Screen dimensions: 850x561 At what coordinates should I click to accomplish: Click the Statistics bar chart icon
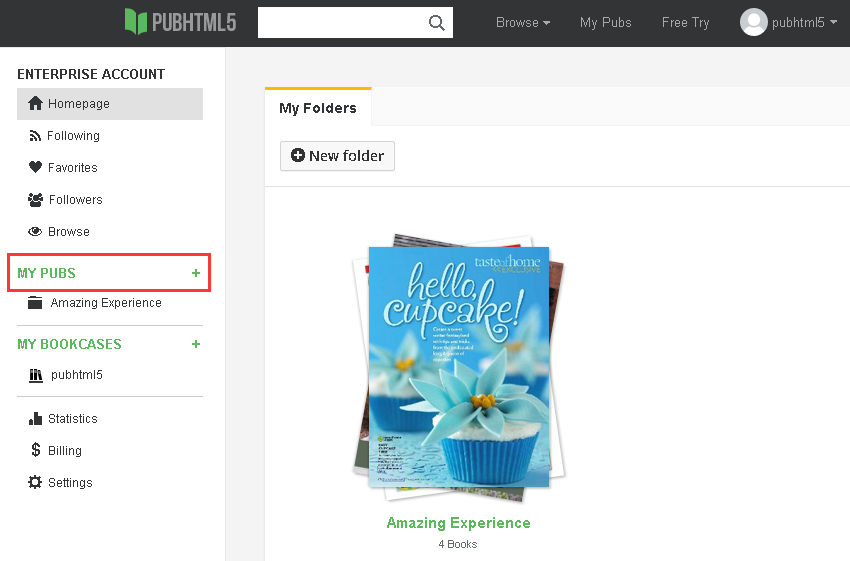click(x=35, y=419)
